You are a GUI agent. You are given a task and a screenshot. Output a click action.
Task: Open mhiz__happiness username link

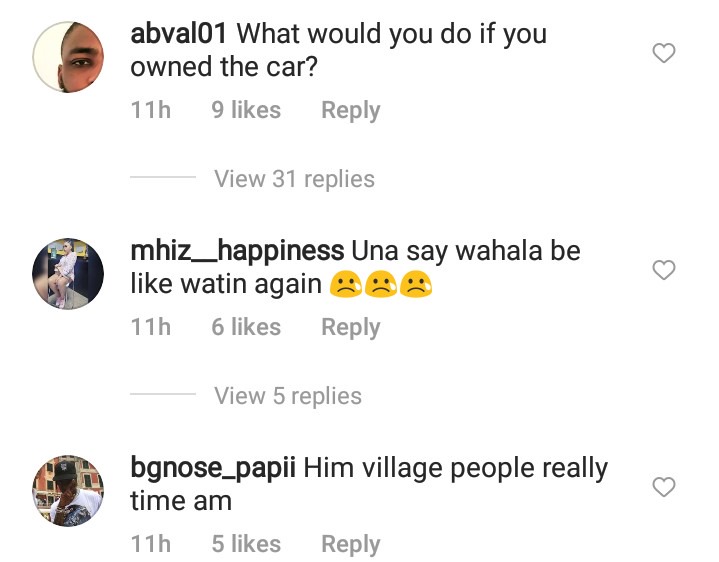tap(237, 251)
